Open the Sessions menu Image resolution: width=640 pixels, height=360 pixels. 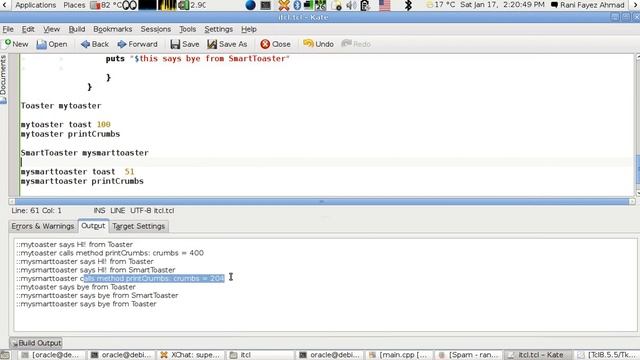tap(156, 29)
